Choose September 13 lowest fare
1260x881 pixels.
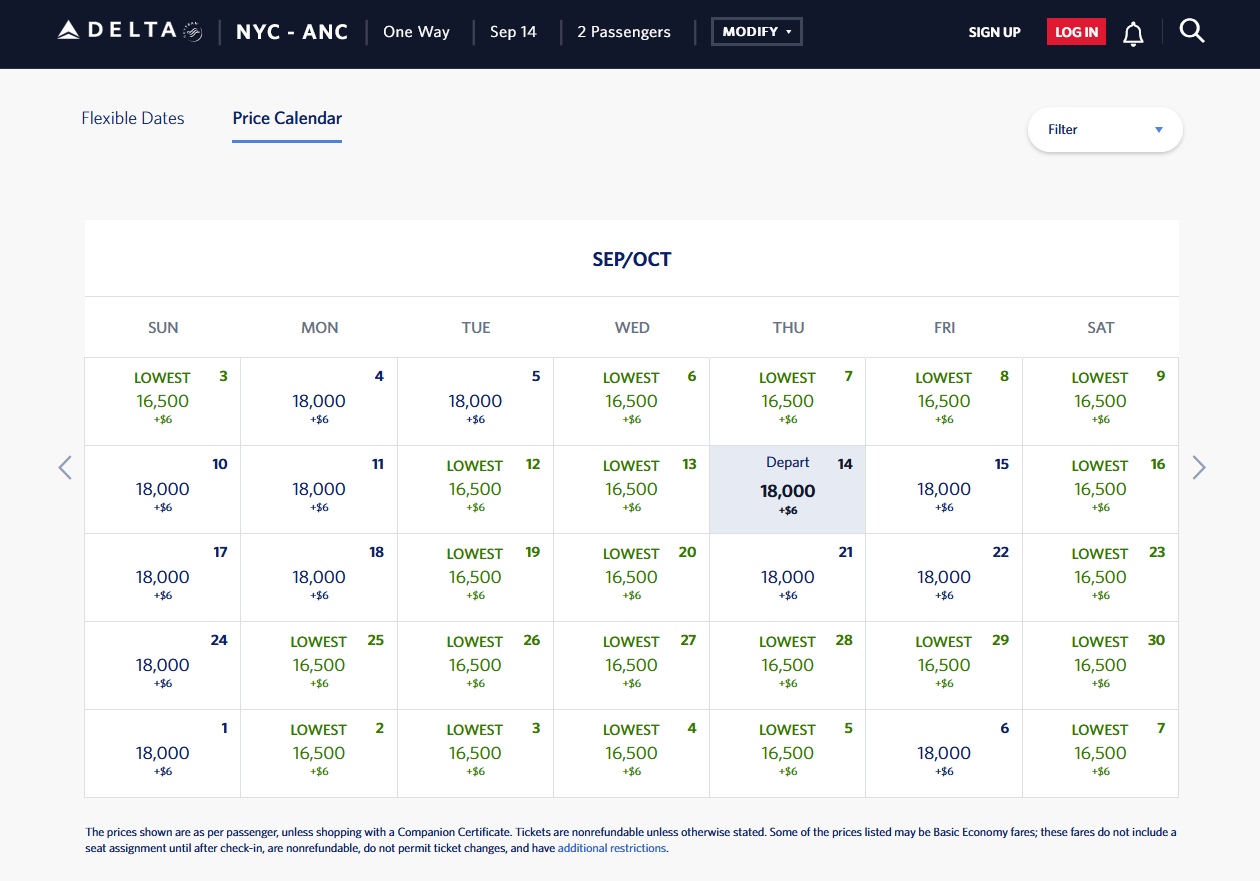pyautogui.click(x=632, y=490)
